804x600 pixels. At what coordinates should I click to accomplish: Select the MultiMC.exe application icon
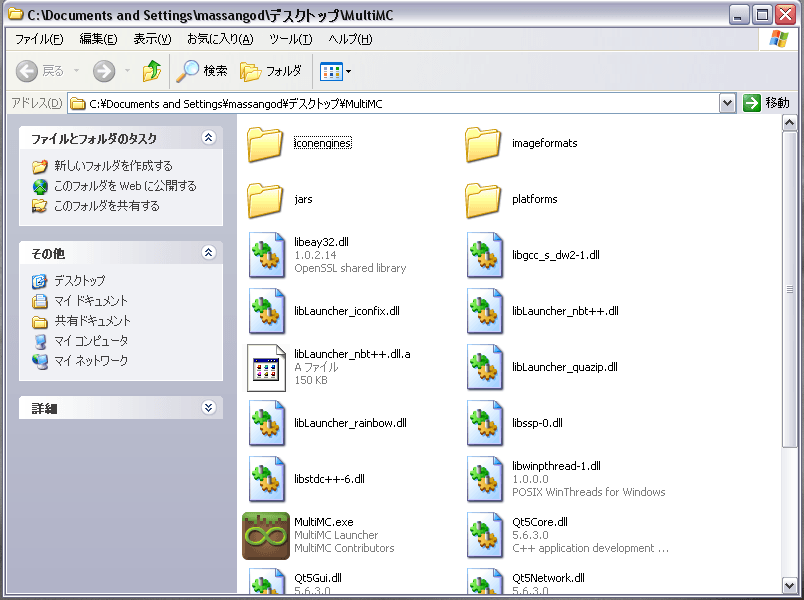(x=266, y=535)
